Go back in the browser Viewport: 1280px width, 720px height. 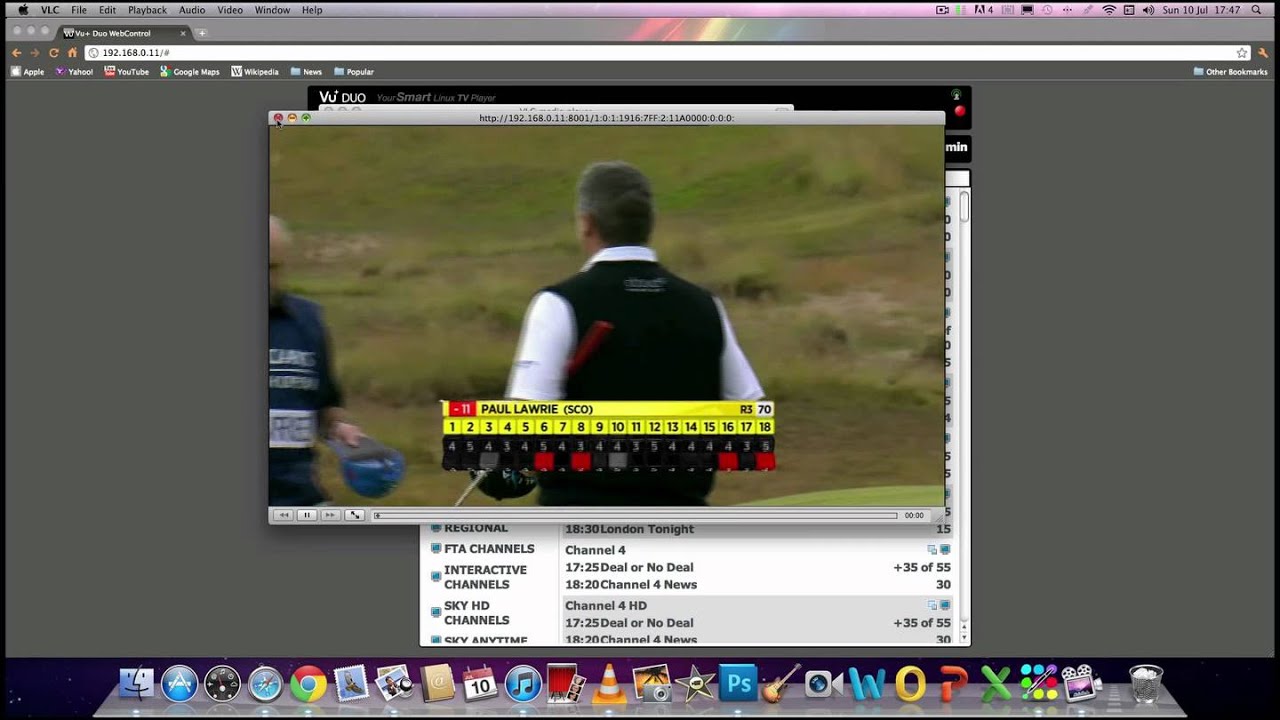click(x=16, y=52)
